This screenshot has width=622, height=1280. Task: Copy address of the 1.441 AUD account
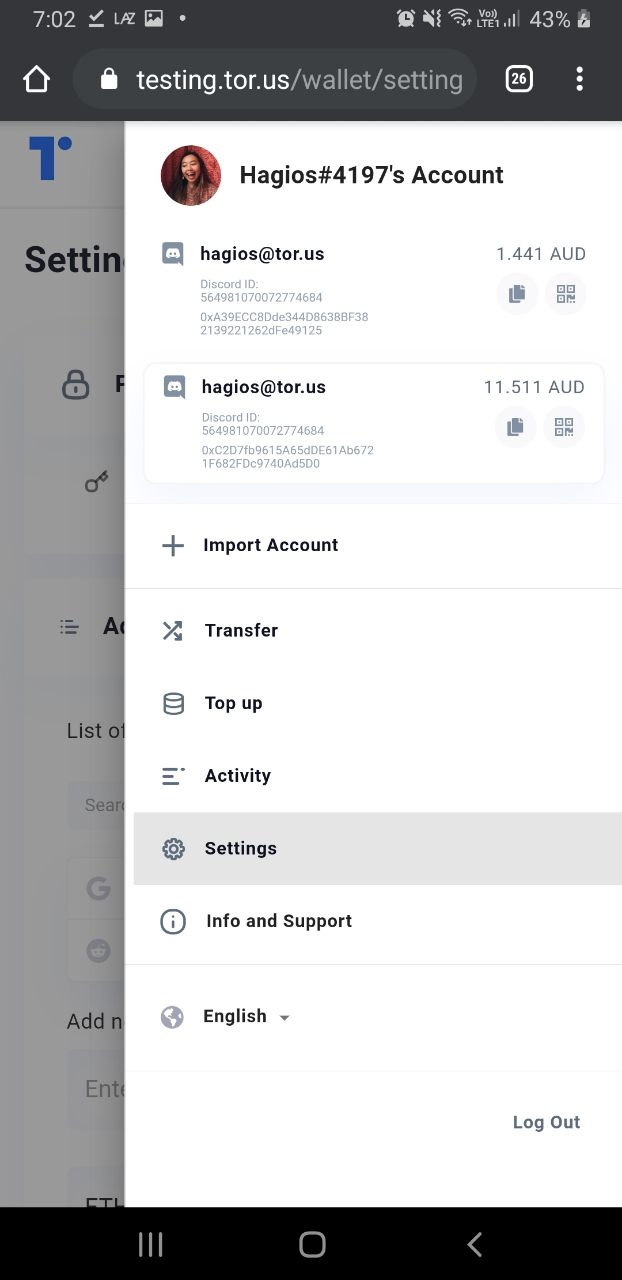point(517,294)
